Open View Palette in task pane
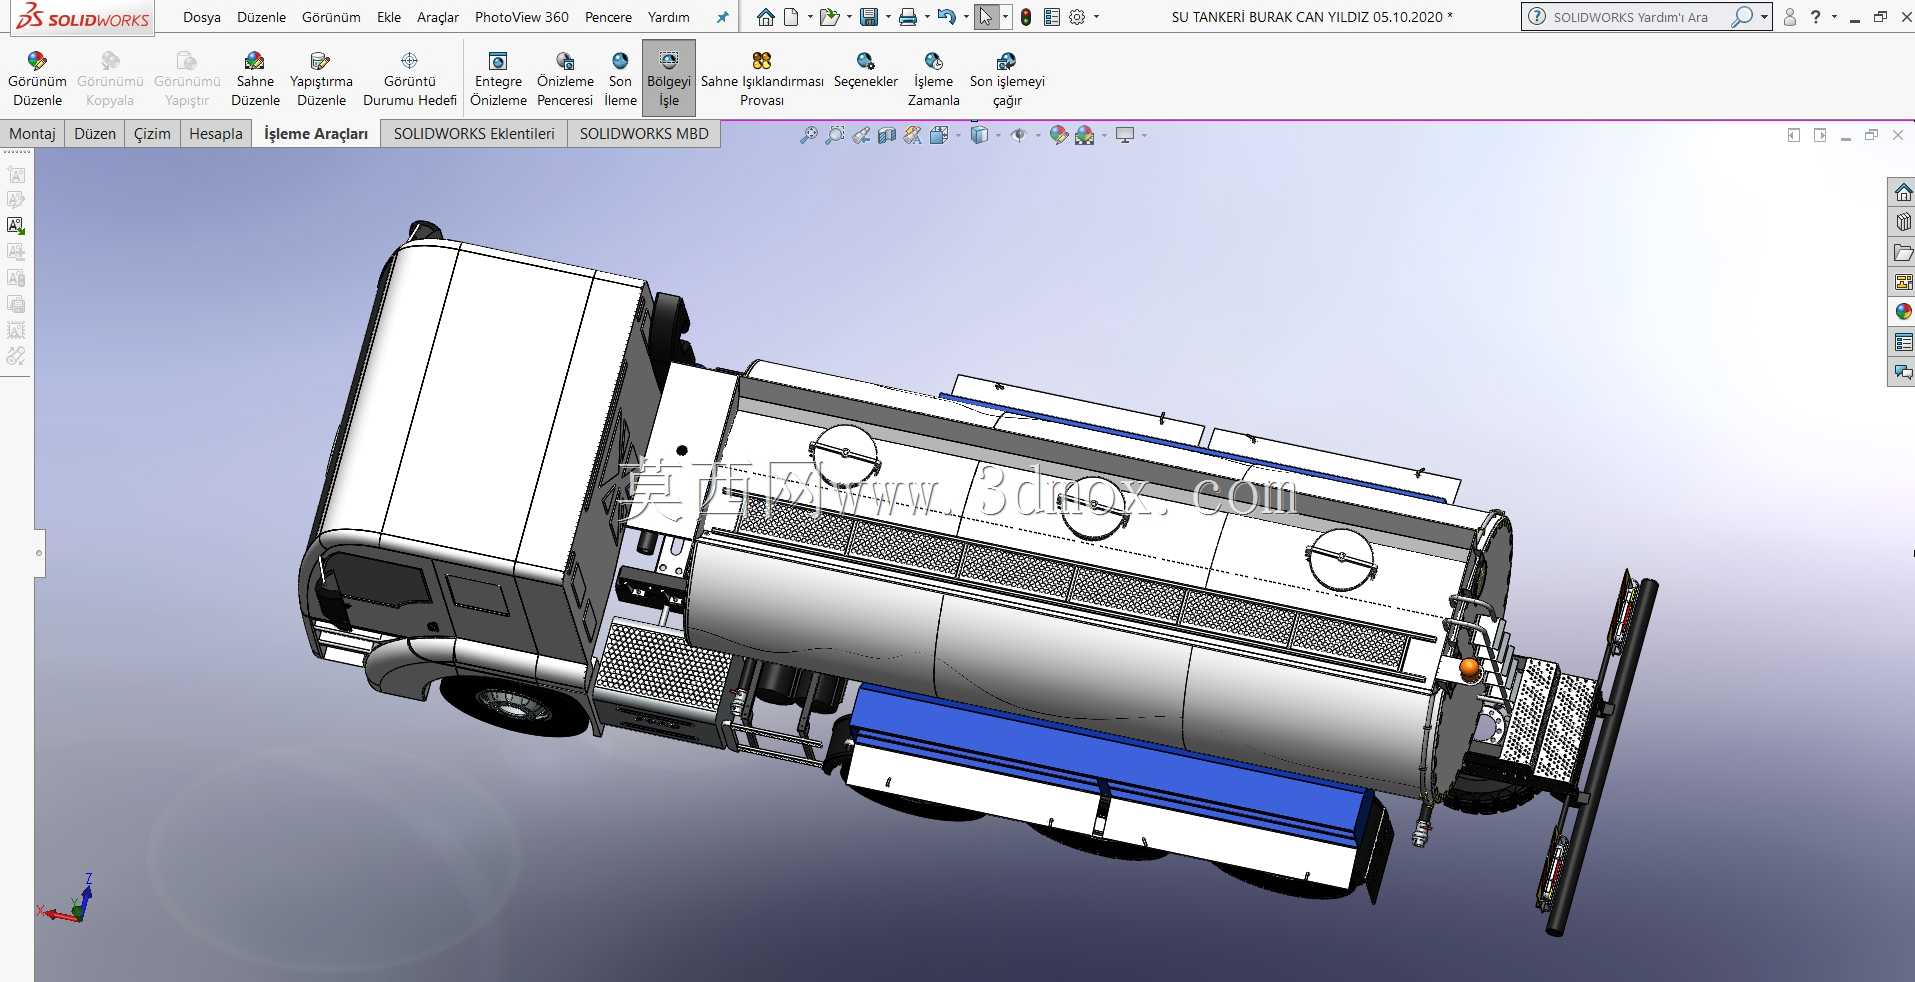This screenshot has width=1915, height=982. [x=1903, y=282]
